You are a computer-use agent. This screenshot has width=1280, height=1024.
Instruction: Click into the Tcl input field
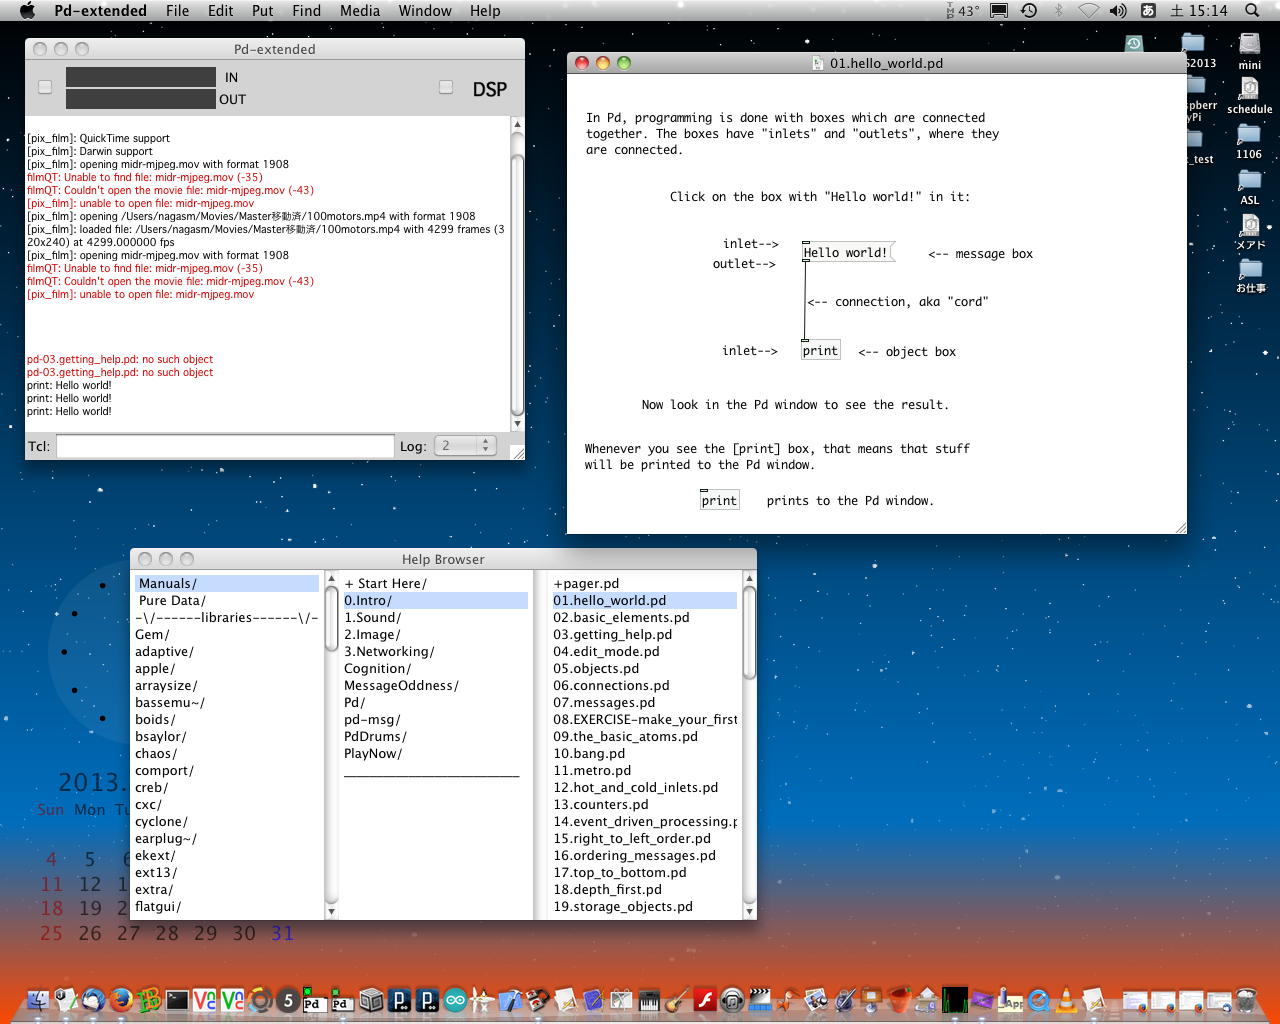pos(225,446)
